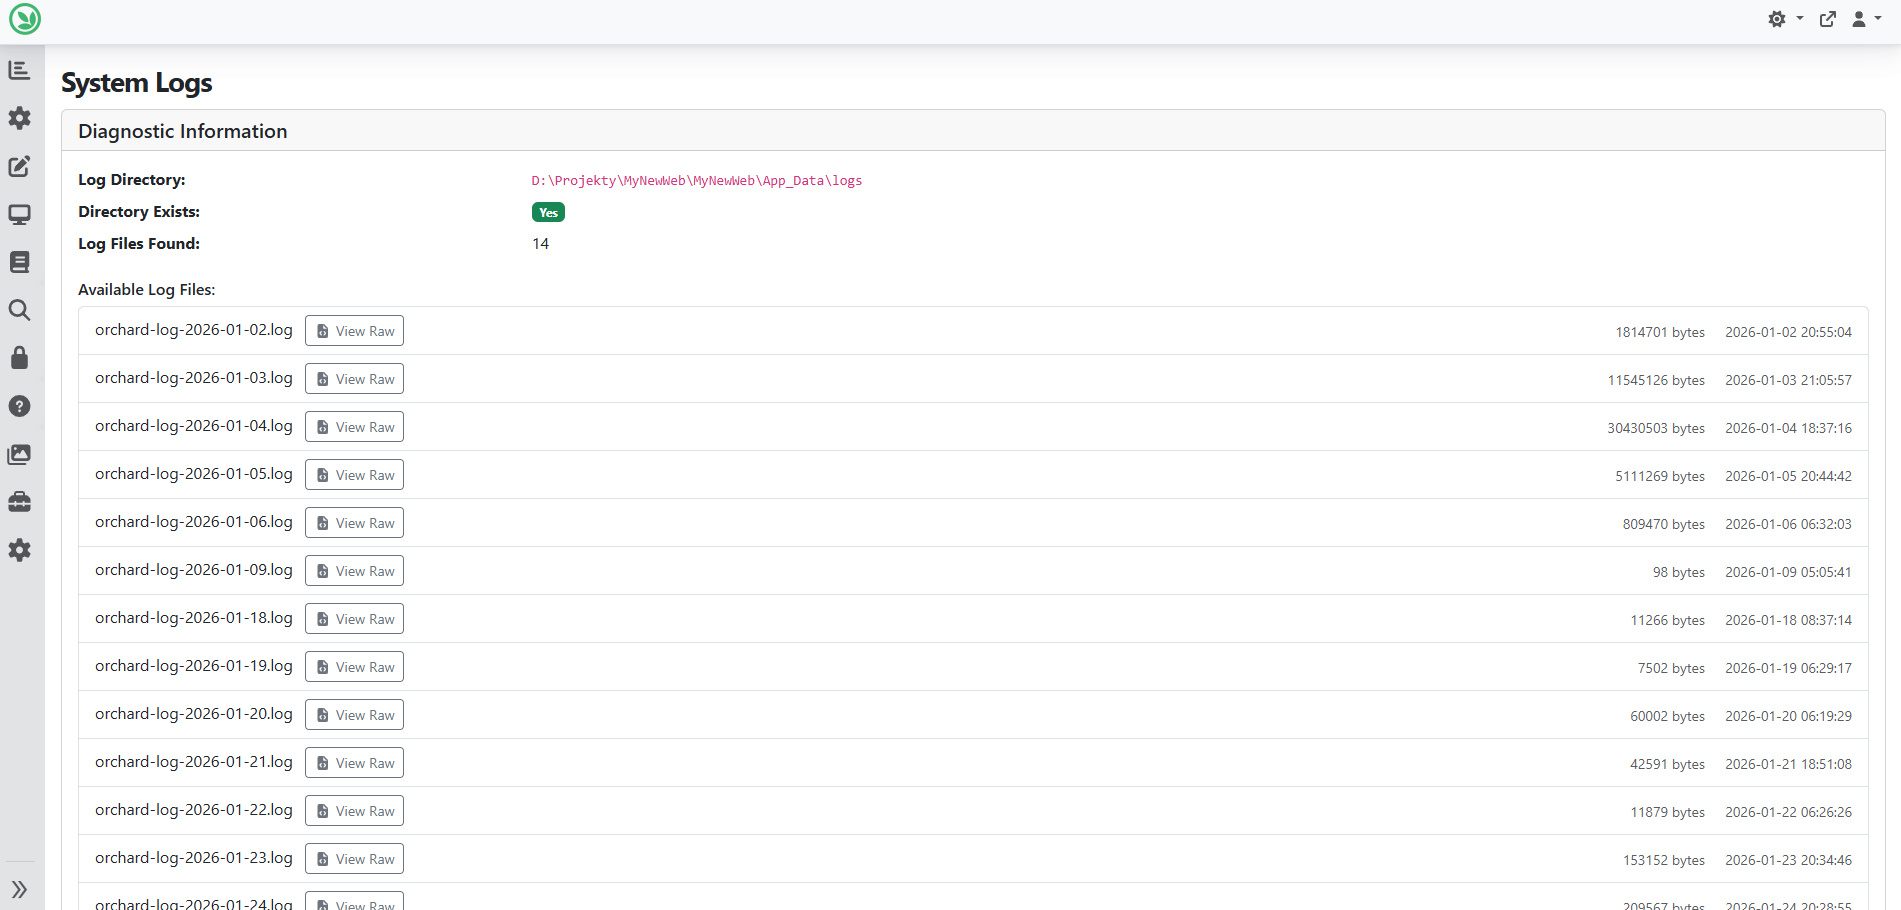The height and width of the screenshot is (910, 1901).
Task: View raw orchard-log-2026-01-03.log
Action: [x=354, y=379]
